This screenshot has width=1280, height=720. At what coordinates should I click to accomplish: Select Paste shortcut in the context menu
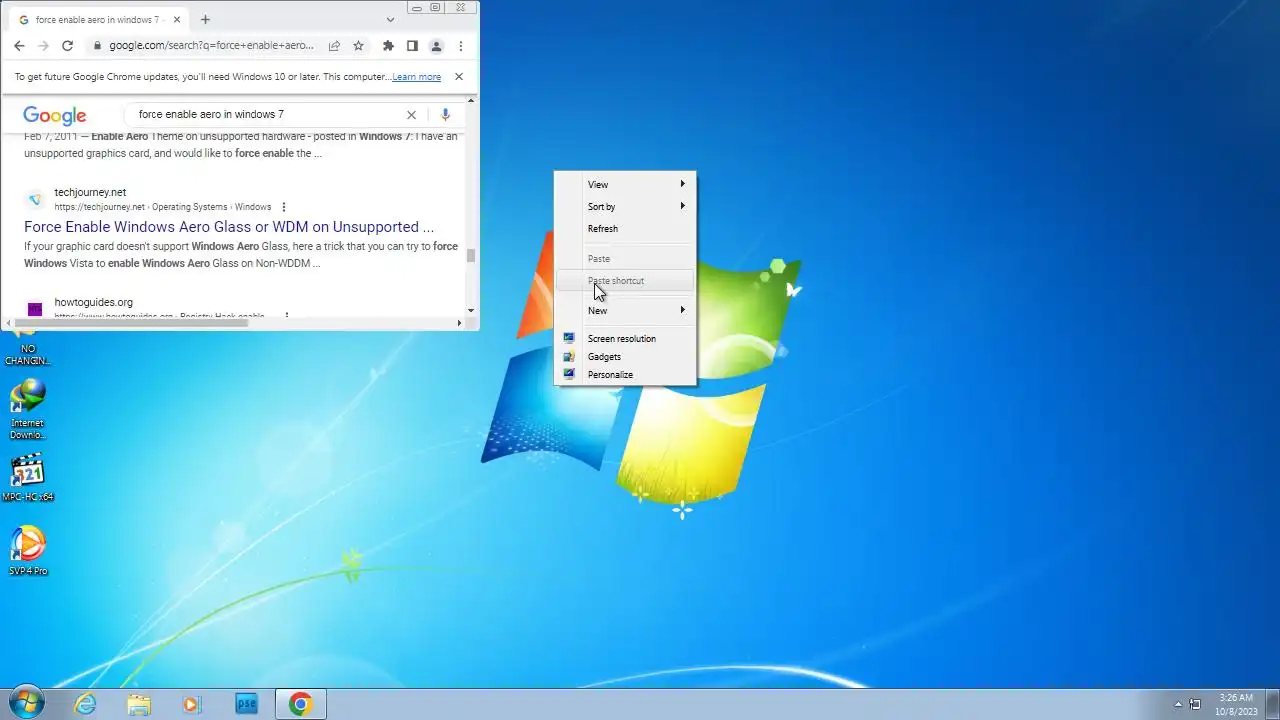625,281
